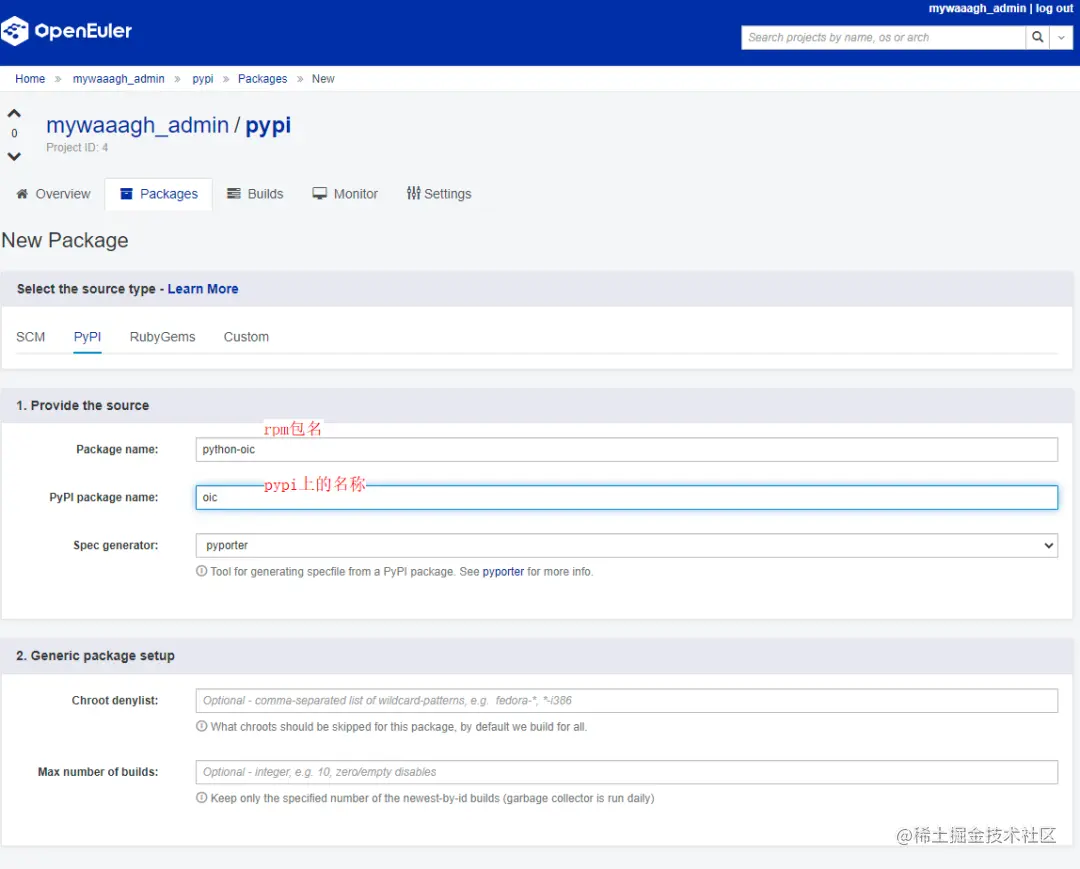
Task: Open Packages breadcrumb link
Action: click(x=262, y=78)
